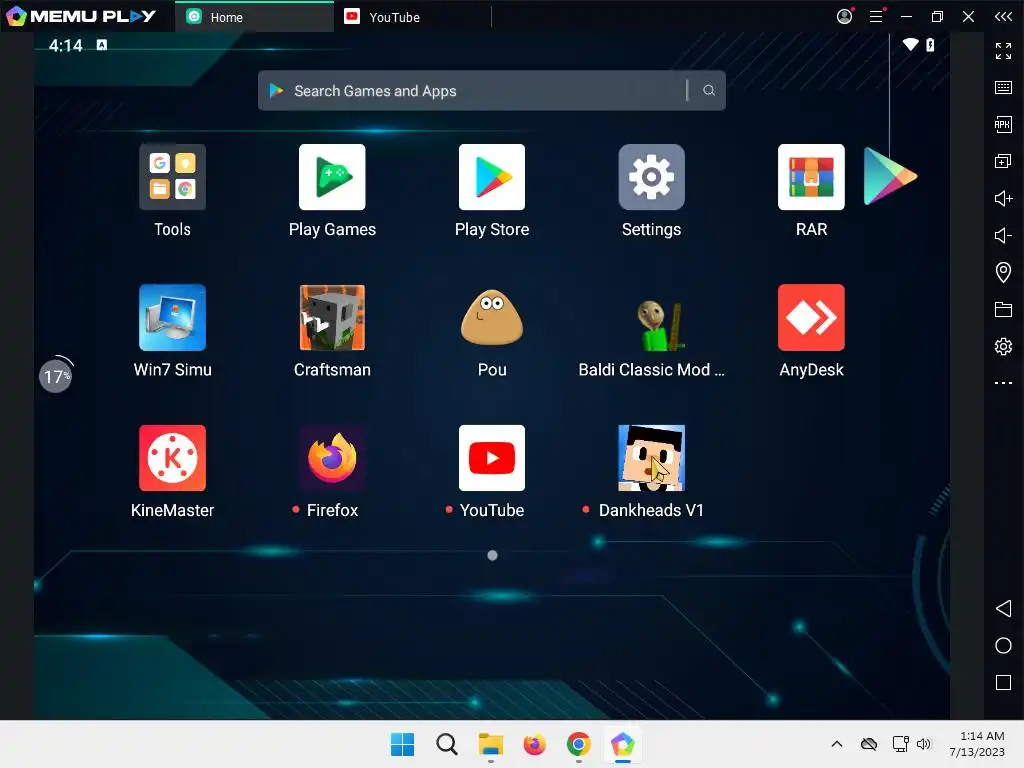
Task: Launch KineMaster video editor
Action: click(x=172, y=458)
